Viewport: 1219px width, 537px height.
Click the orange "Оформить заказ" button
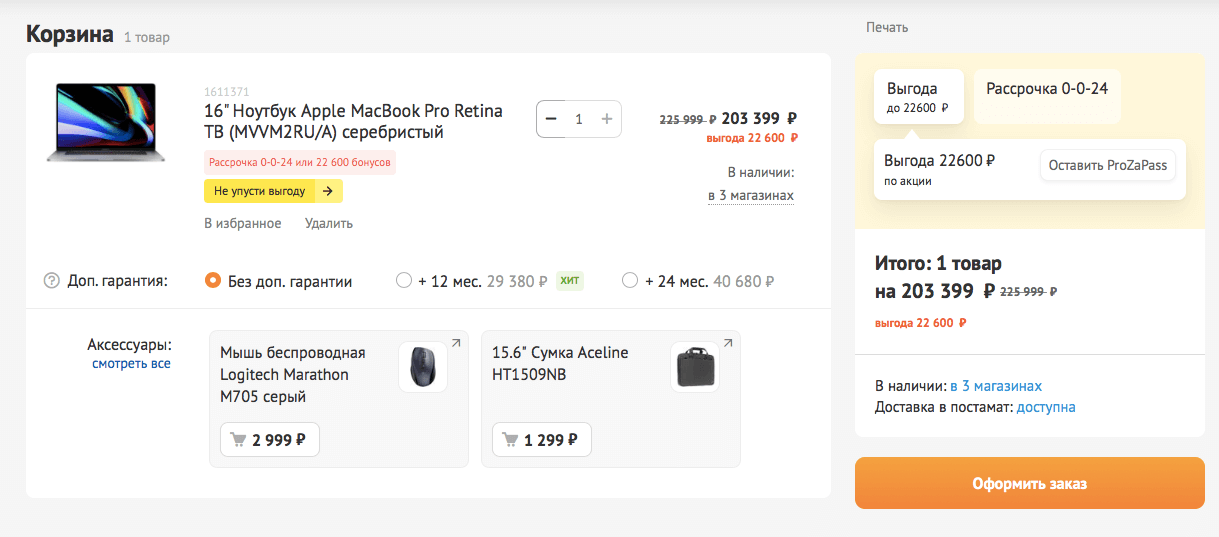point(1030,483)
